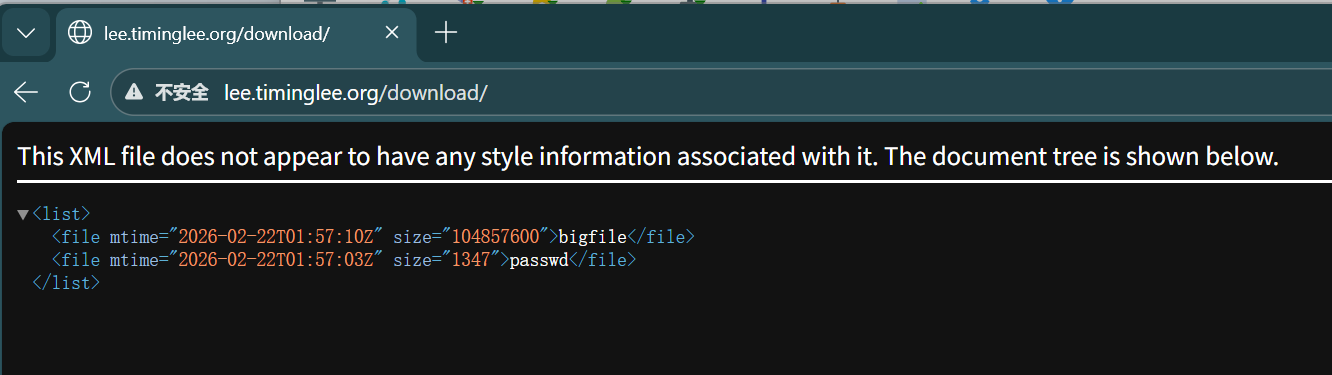Viewport: 1332px width, 375px height.
Task: Click size value 1347
Action: (x=470, y=260)
